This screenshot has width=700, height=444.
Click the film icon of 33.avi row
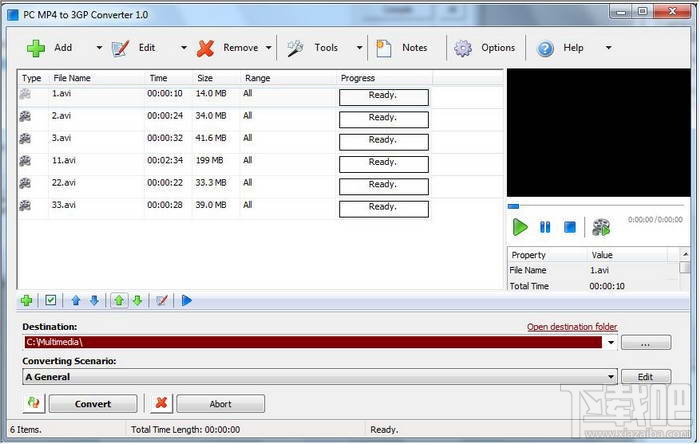[25, 205]
